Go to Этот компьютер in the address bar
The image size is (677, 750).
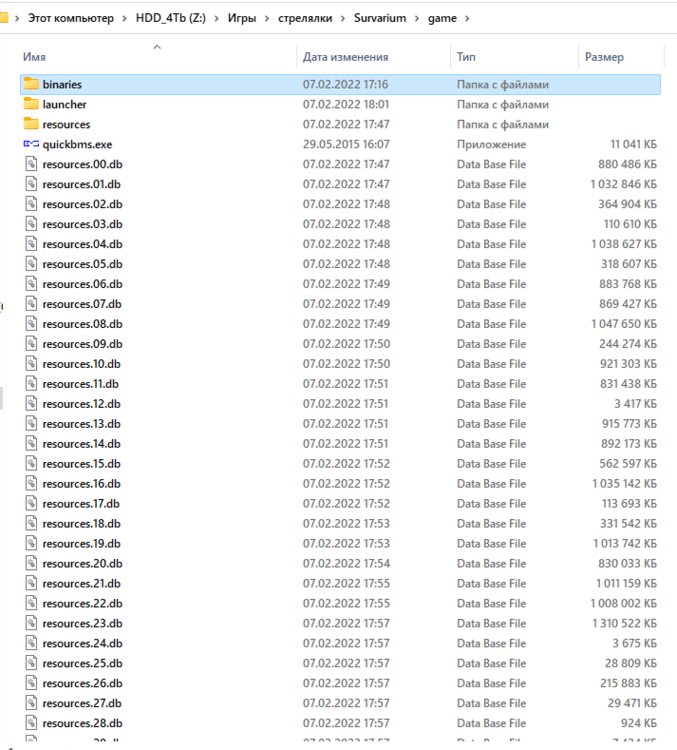(71, 18)
